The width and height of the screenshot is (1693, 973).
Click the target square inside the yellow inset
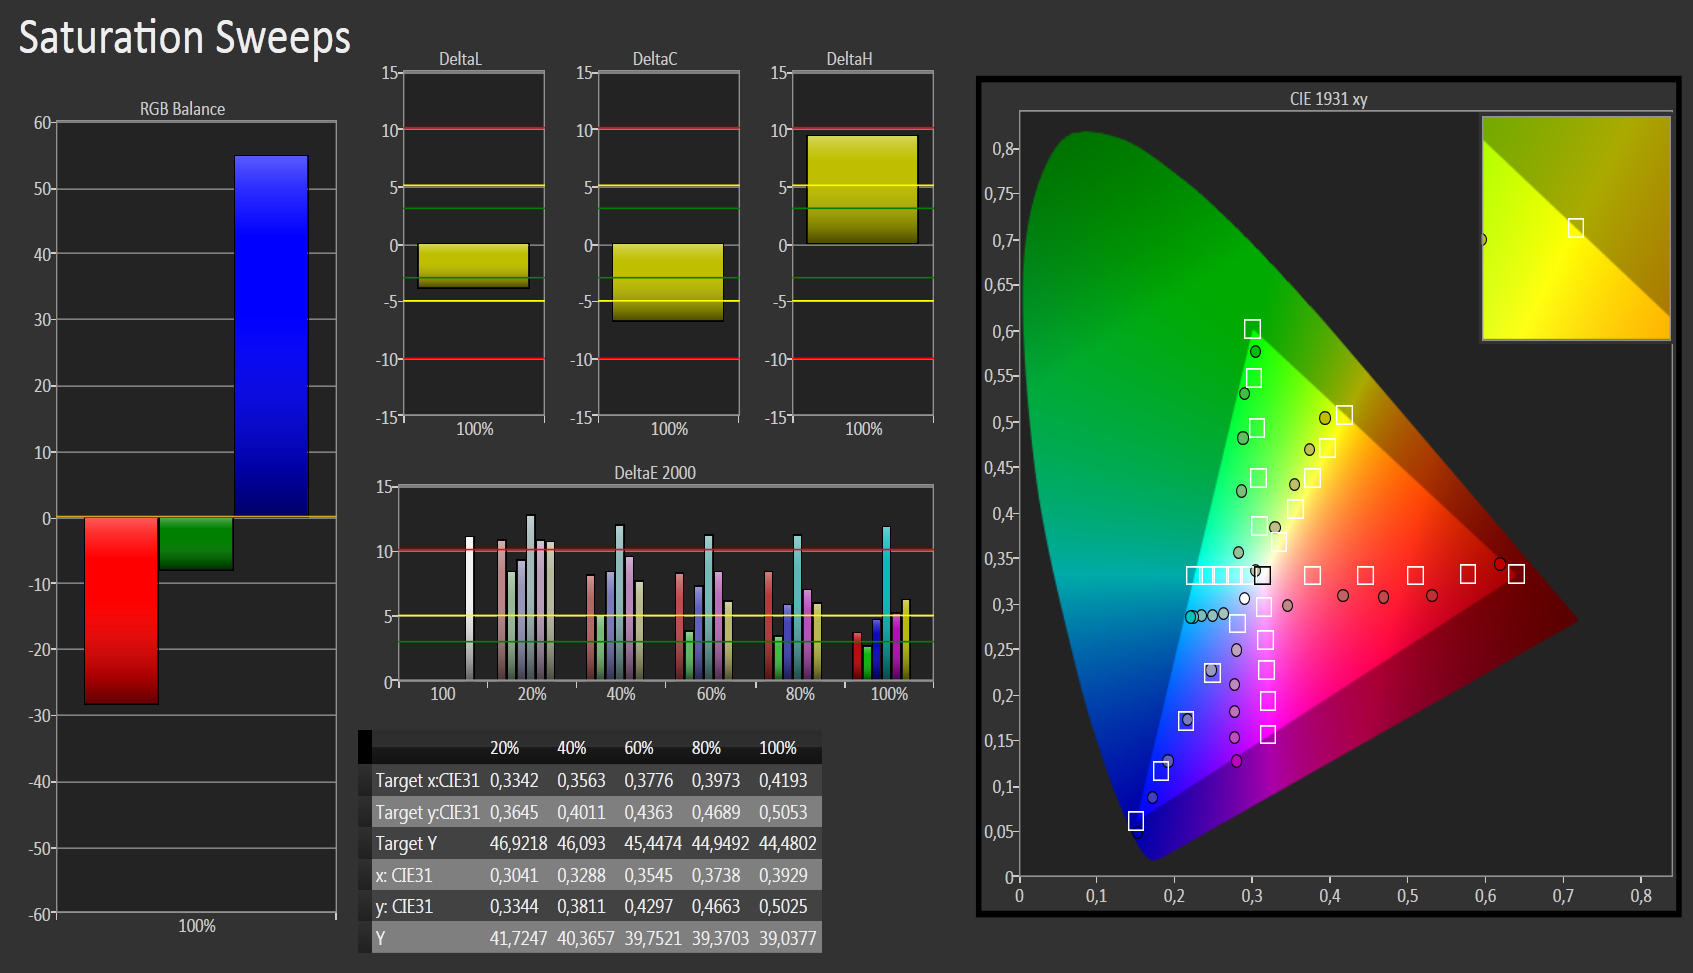[x=1576, y=228]
